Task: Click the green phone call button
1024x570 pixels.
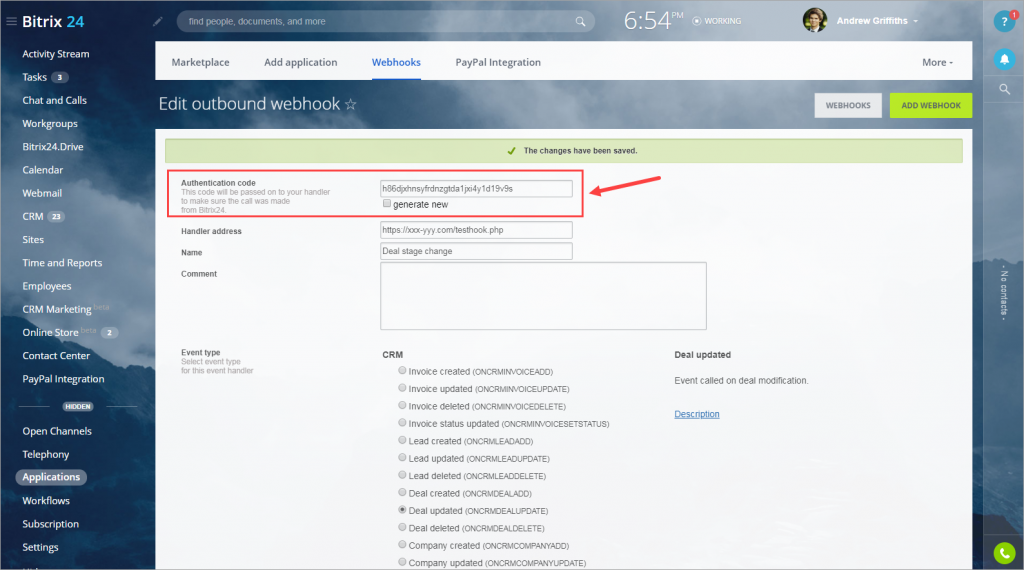Action: [1004, 553]
